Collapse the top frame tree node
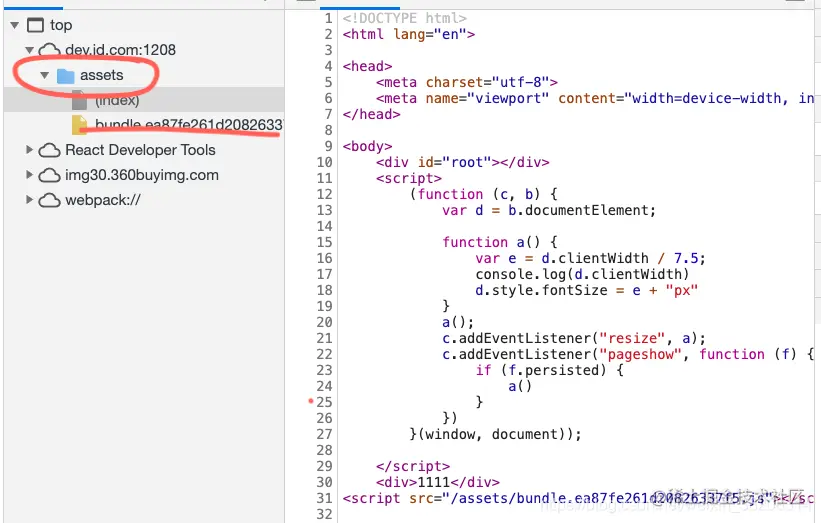Image resolution: width=821 pixels, height=523 pixels. pos(15,25)
